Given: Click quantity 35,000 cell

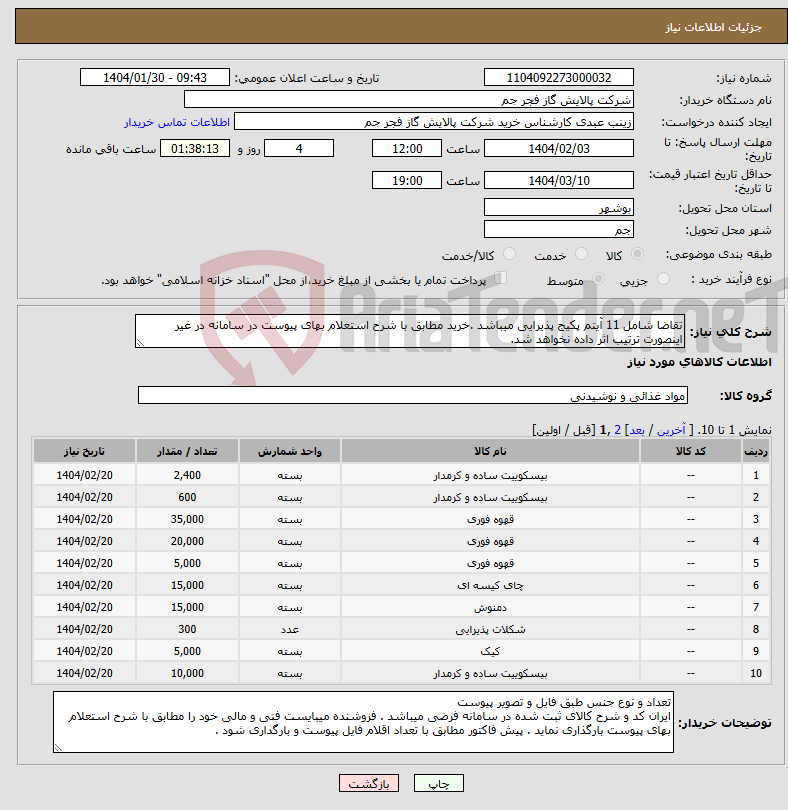Looking at the screenshot, I should (x=187, y=519).
